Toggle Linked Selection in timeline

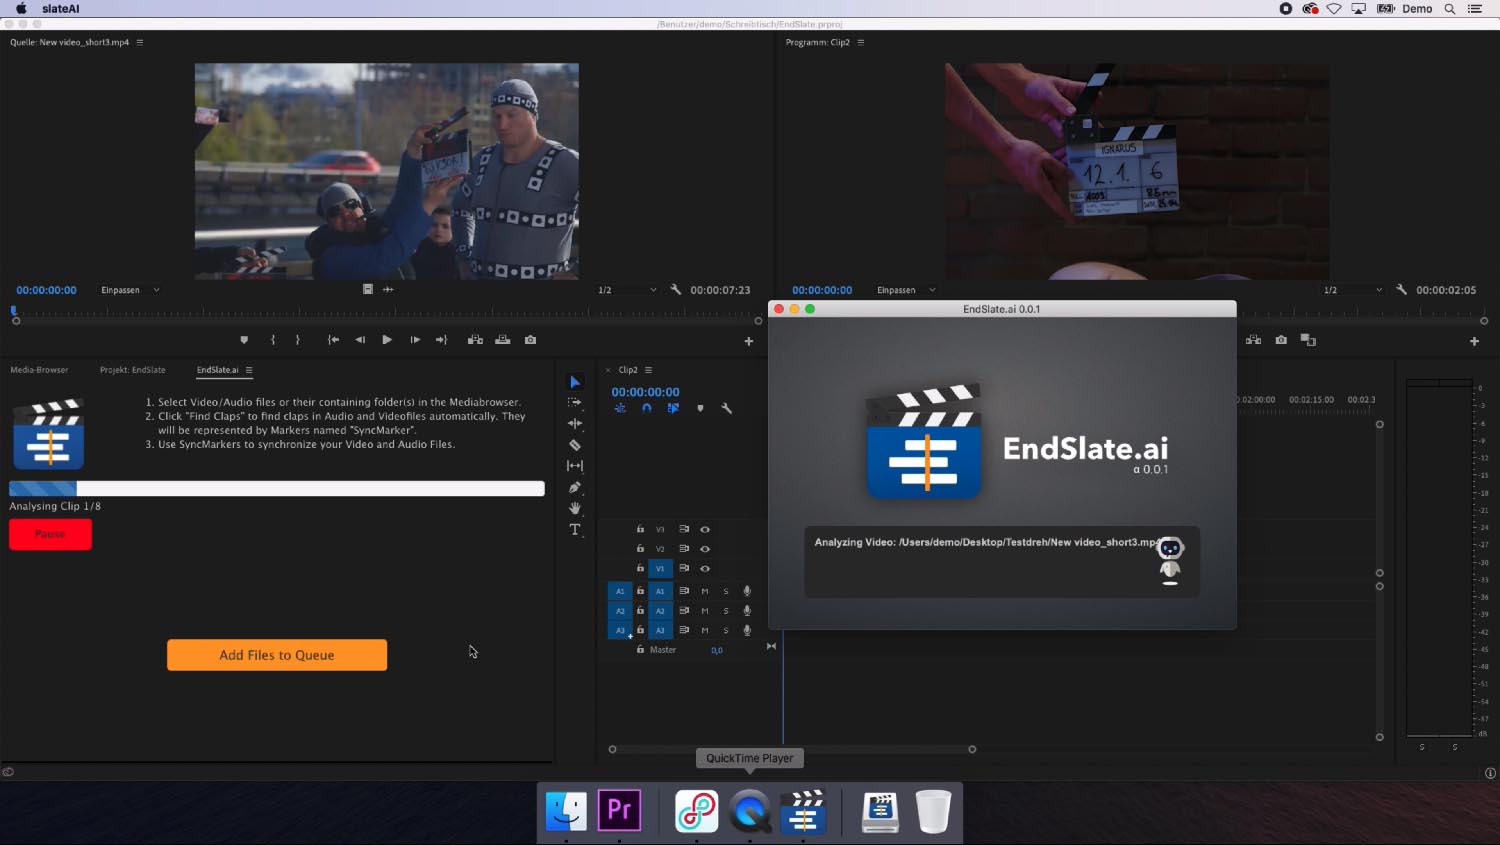tap(673, 408)
